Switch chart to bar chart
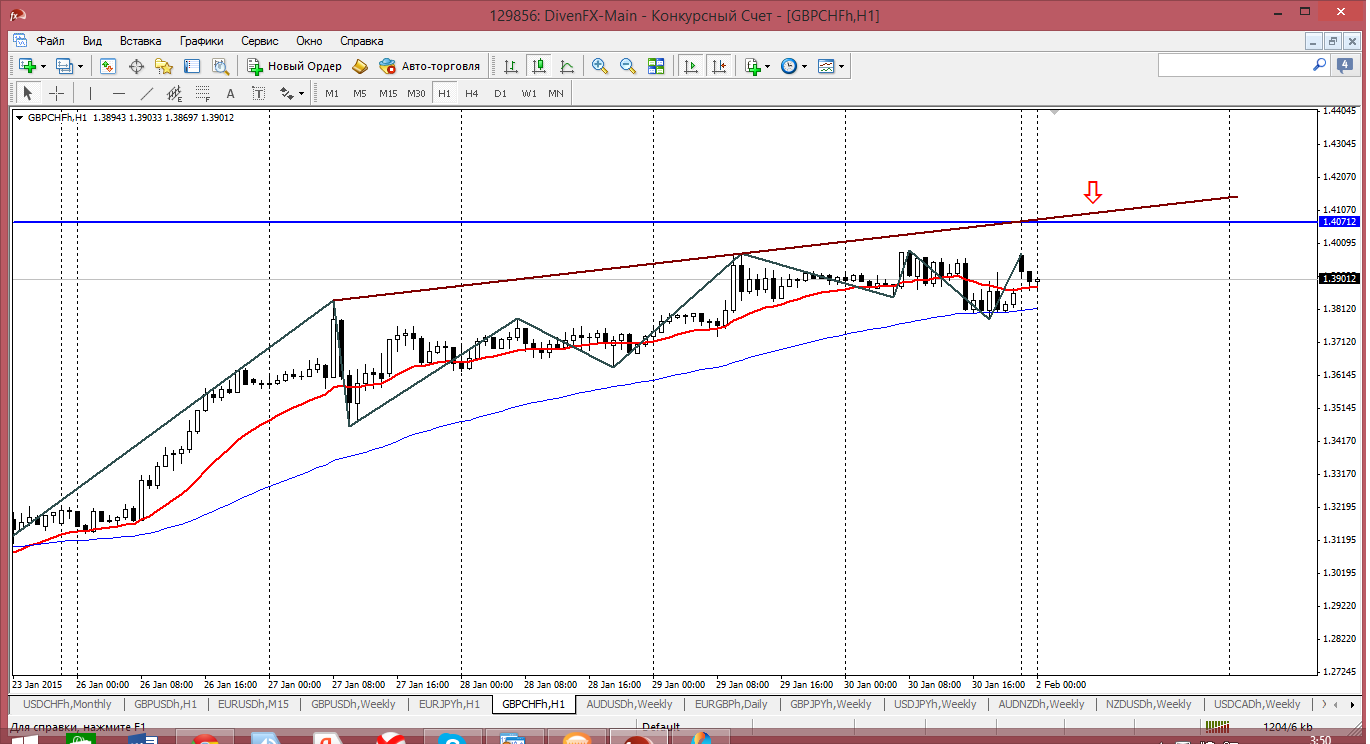1370x744 pixels. pyautogui.click(x=511, y=66)
